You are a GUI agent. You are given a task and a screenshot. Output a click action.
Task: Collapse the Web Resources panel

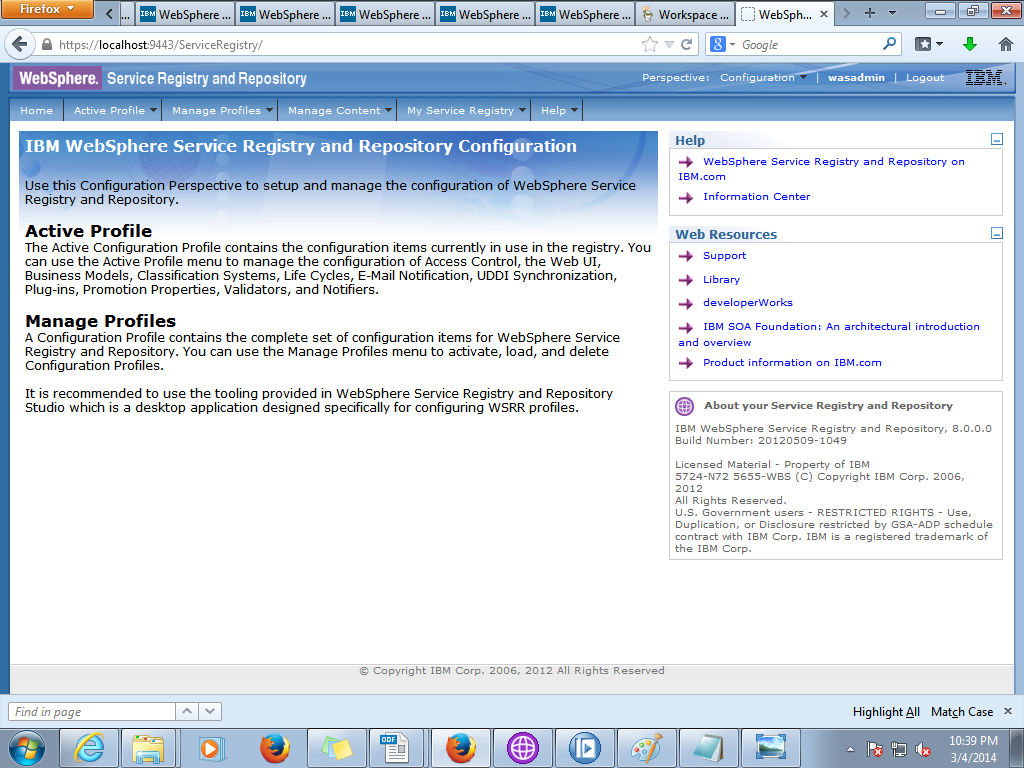(997, 233)
